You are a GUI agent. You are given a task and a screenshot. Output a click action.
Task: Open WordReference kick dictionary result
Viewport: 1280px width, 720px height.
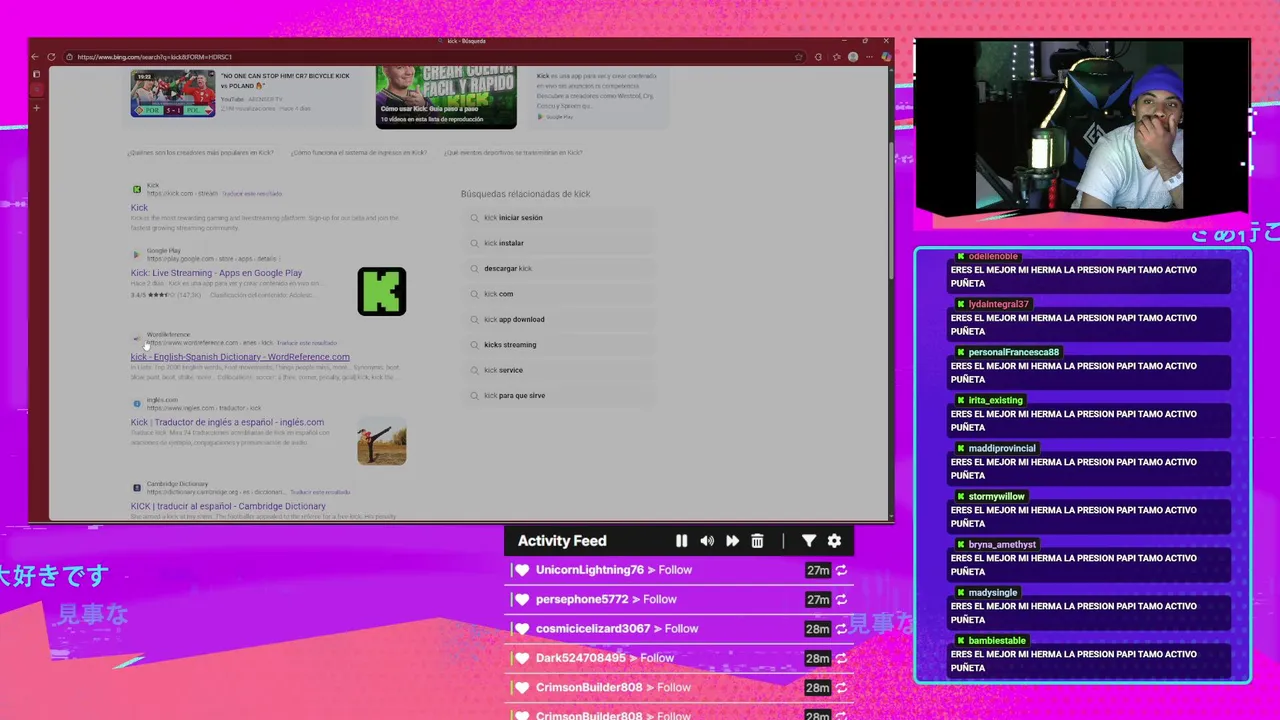click(240, 357)
